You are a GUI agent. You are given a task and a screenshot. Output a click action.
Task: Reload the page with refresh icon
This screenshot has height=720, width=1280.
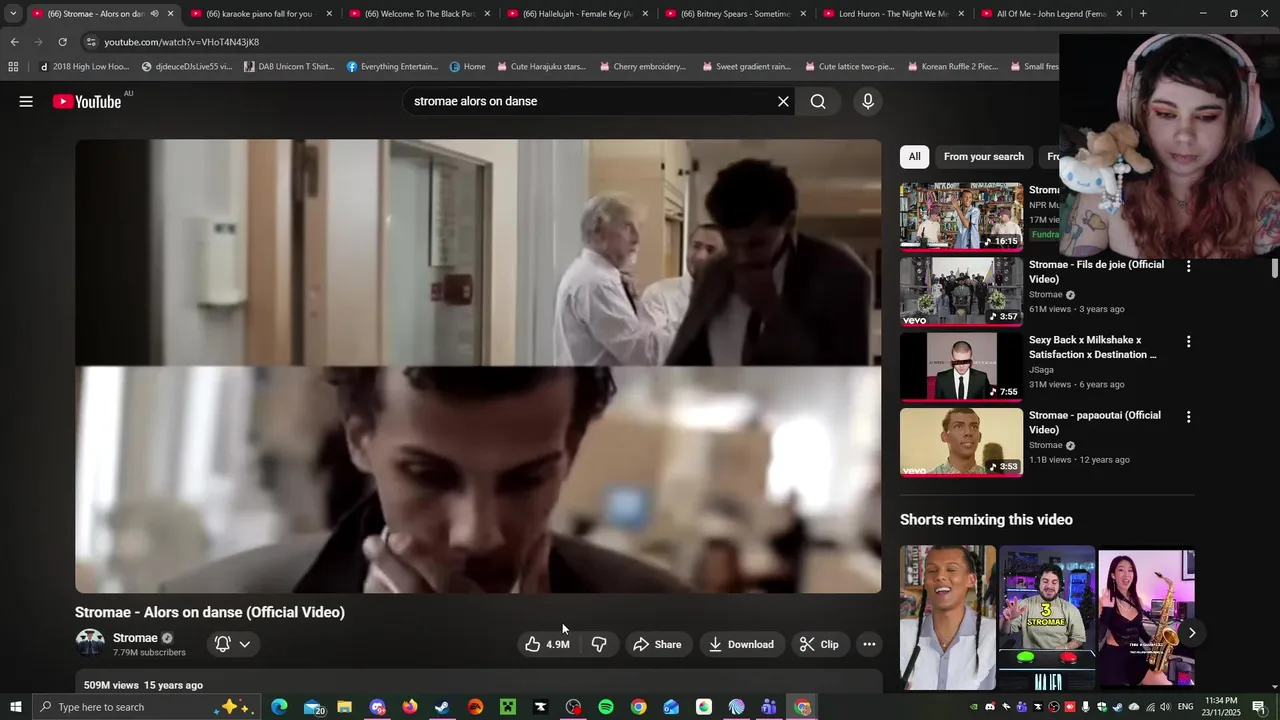click(62, 42)
